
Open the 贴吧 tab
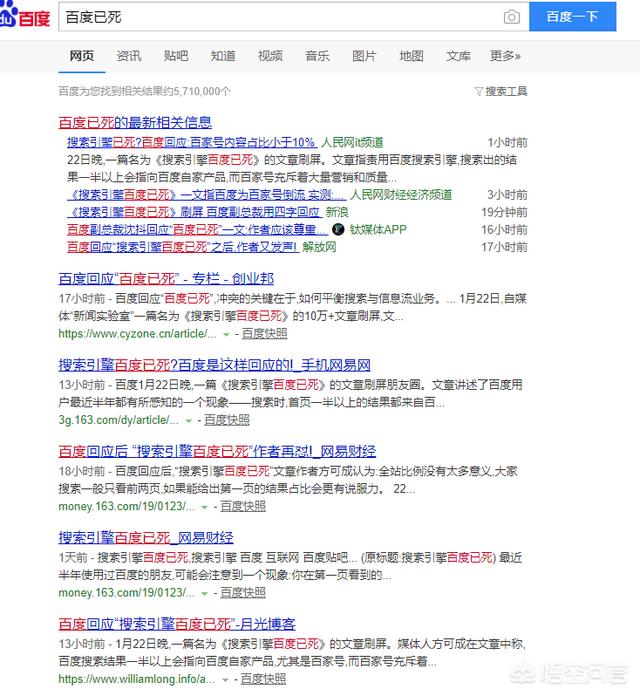pyautogui.click(x=176, y=56)
